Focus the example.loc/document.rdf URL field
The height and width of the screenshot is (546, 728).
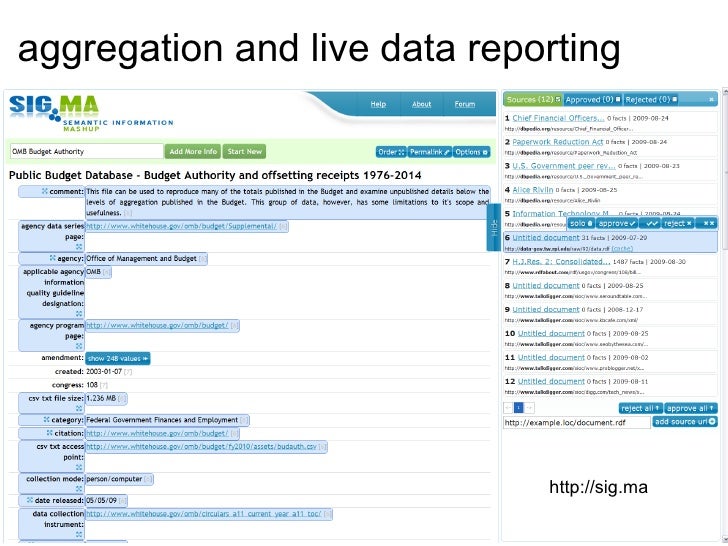tap(577, 422)
